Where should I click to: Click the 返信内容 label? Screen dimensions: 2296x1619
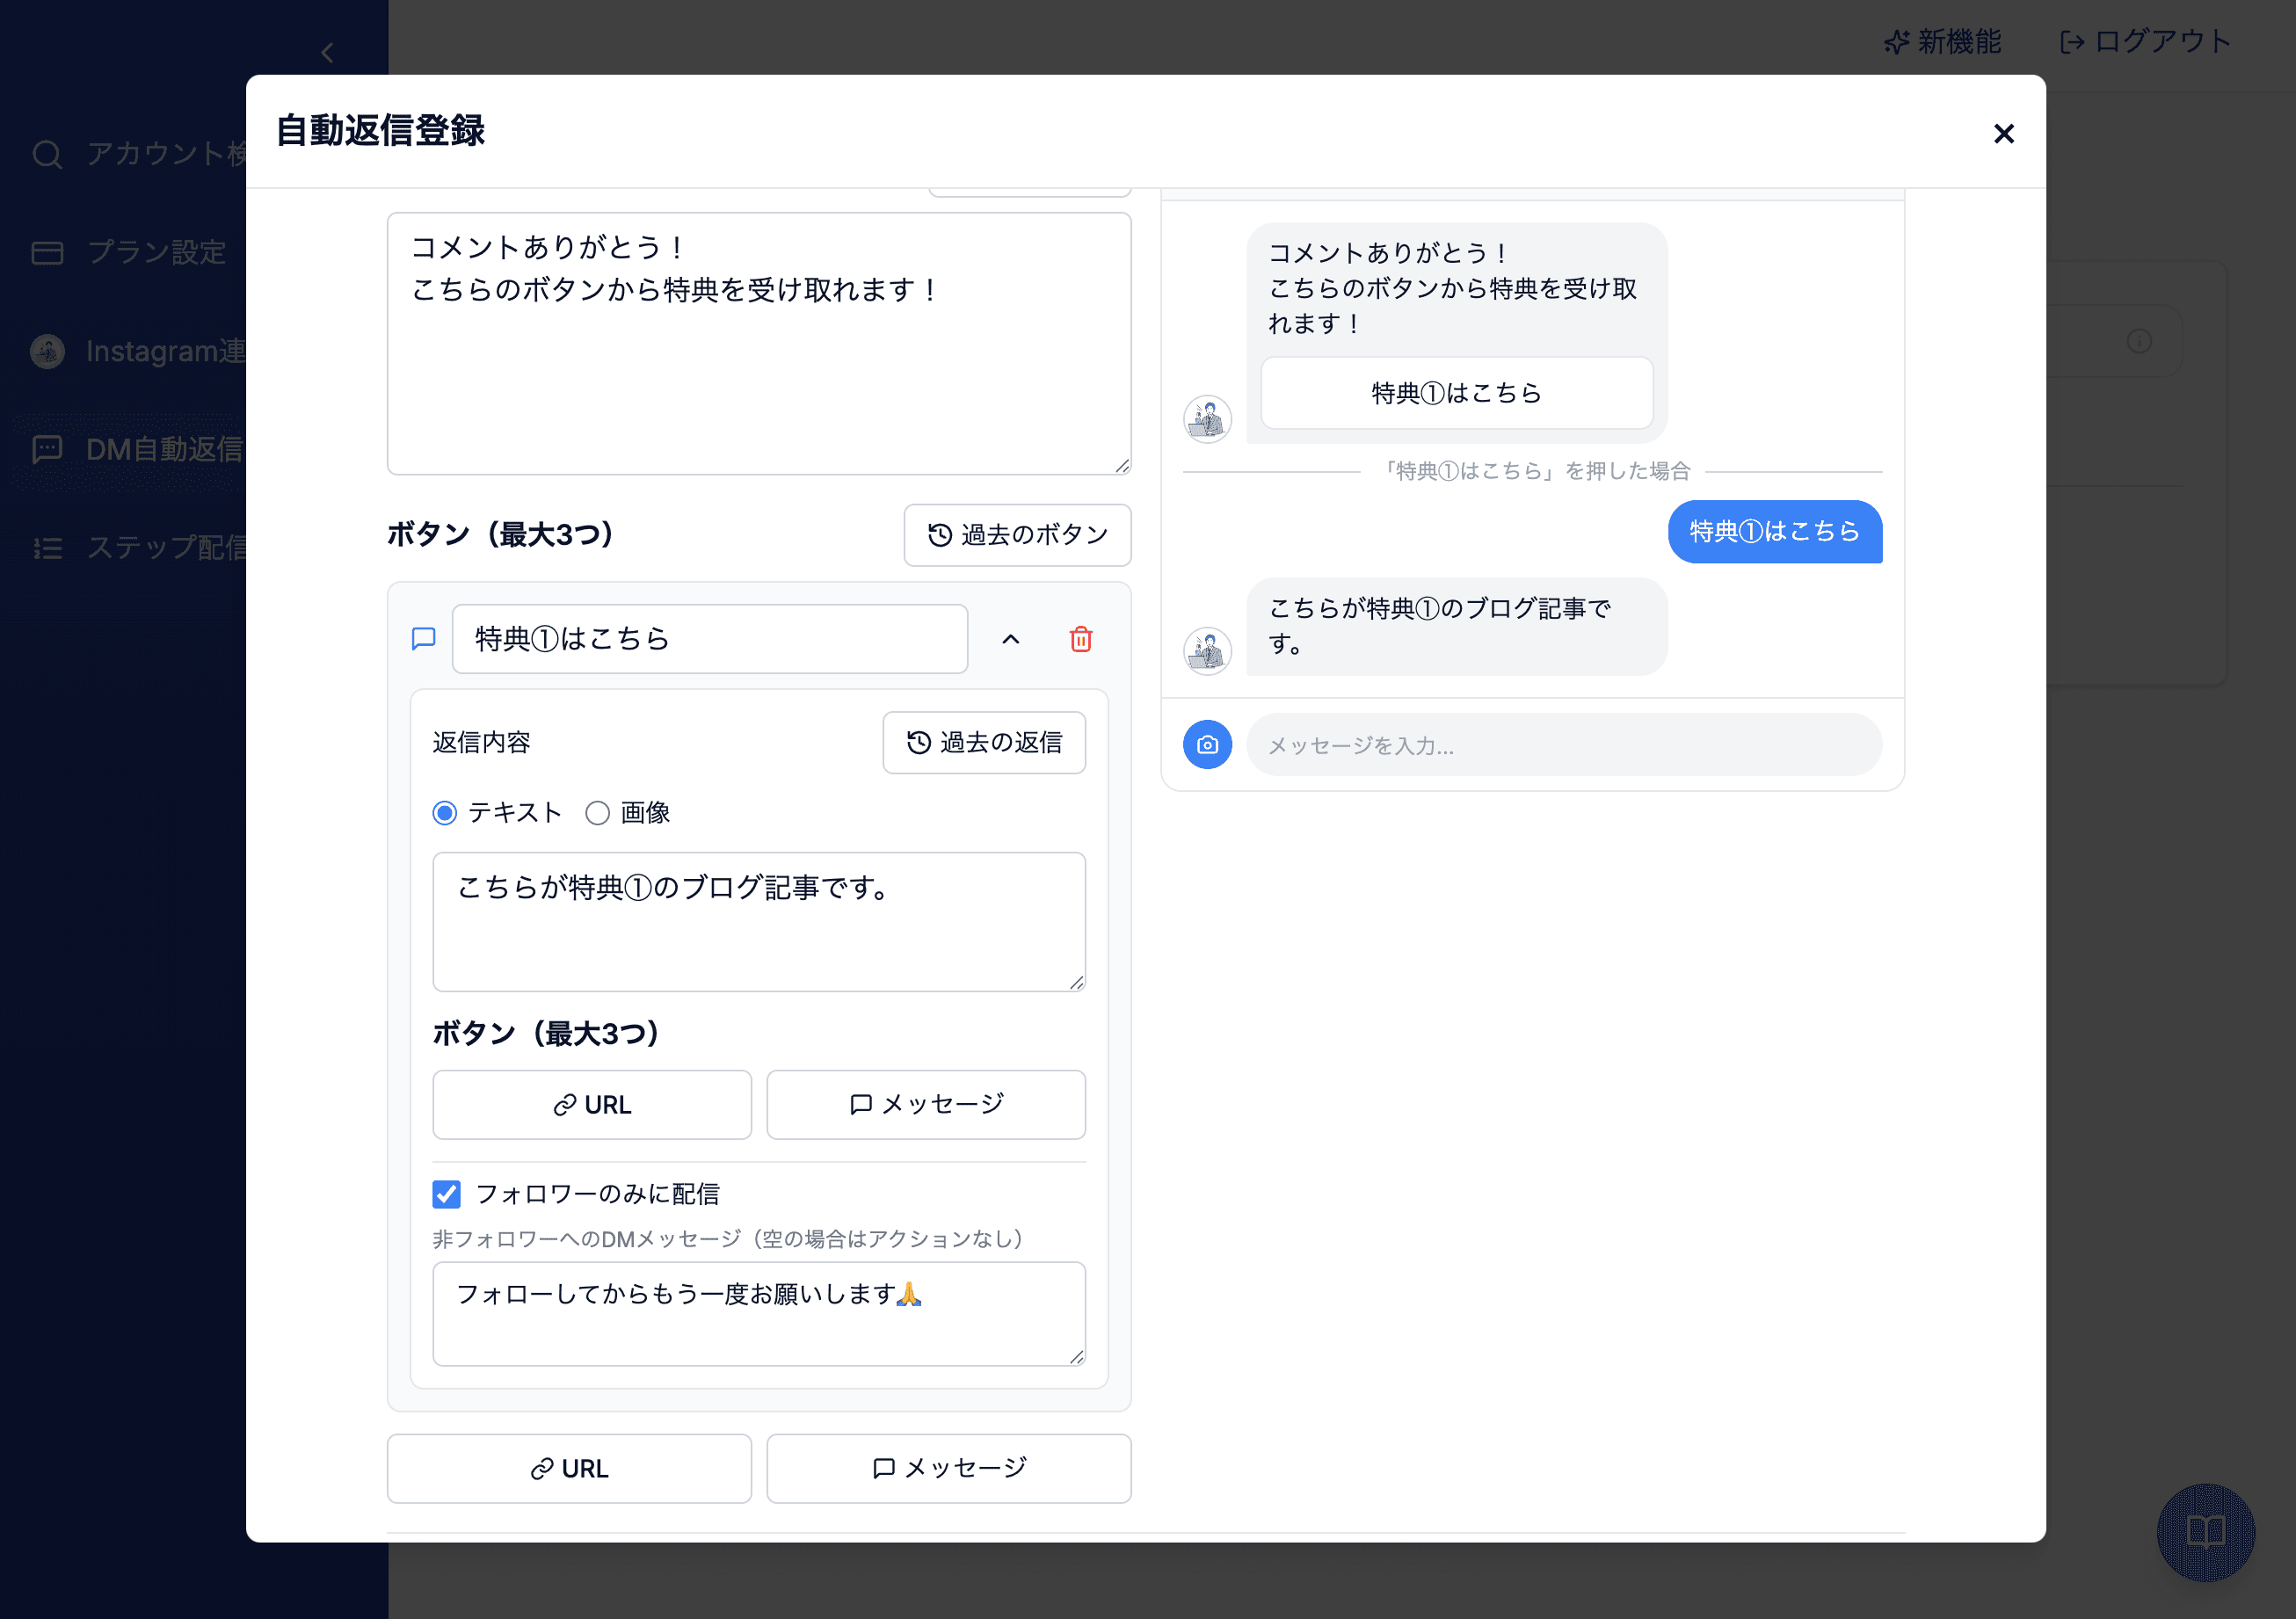(481, 742)
